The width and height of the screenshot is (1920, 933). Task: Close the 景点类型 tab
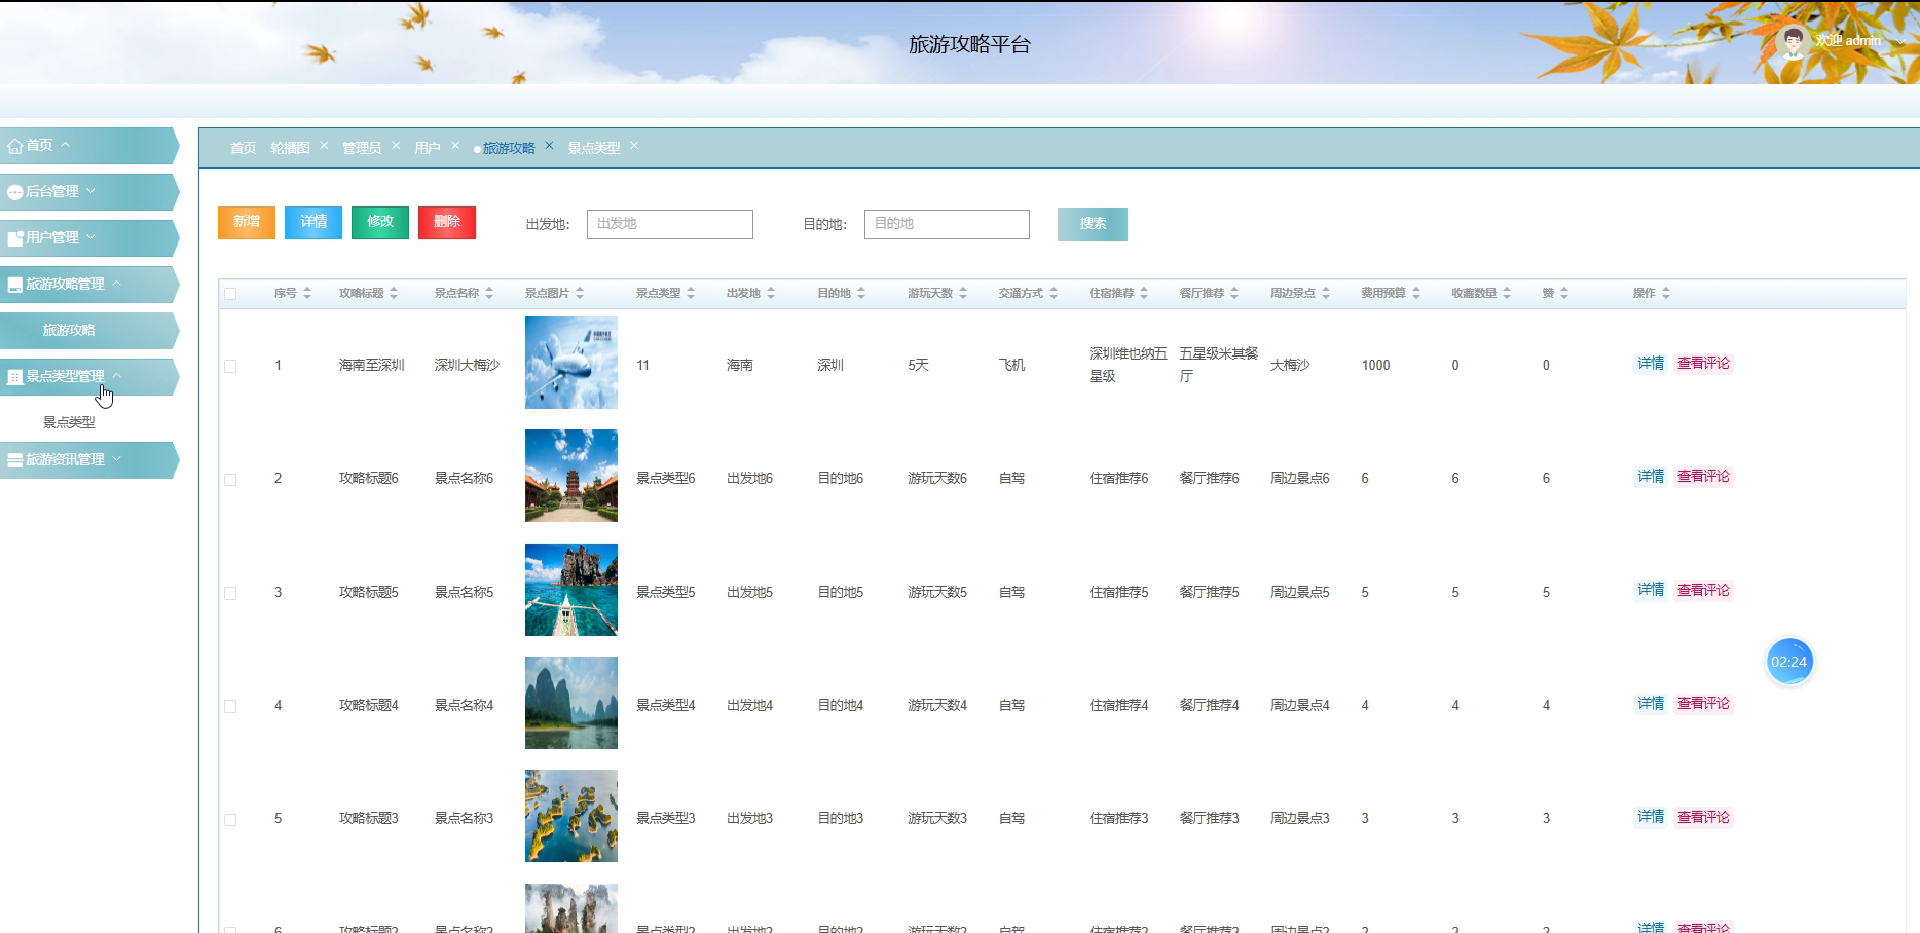coord(634,146)
